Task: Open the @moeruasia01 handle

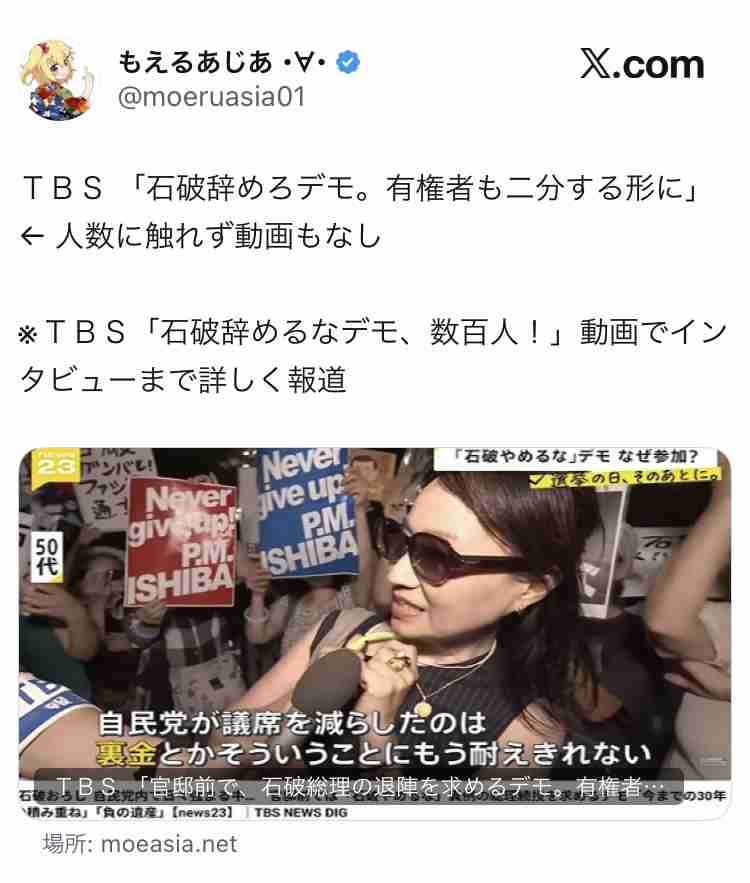Action: (212, 97)
